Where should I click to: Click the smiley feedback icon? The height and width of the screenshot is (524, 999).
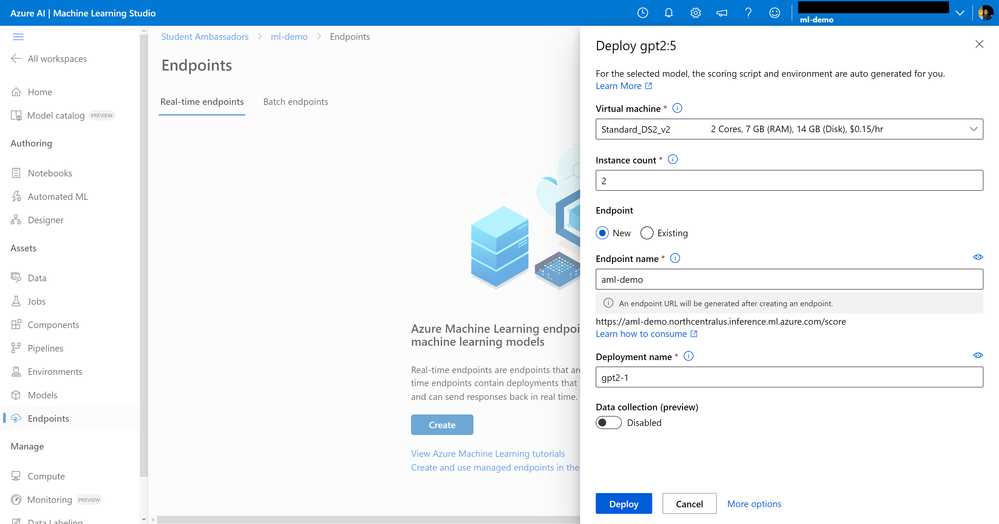click(775, 13)
